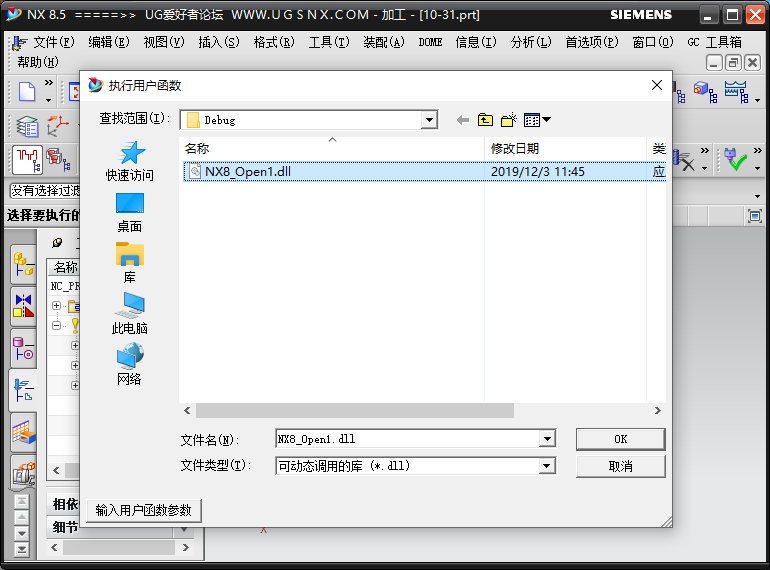Select 快速访问 in places sidebar

[x=130, y=162]
